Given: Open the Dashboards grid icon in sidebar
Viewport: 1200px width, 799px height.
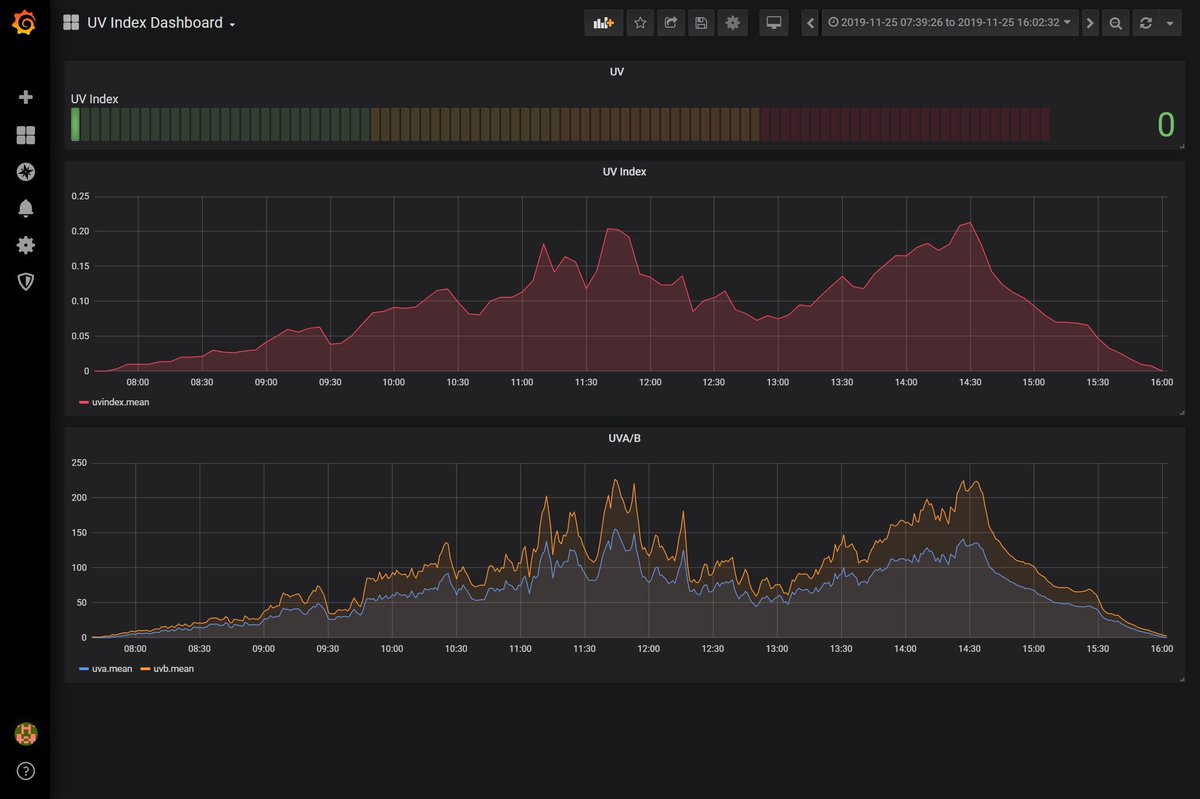Looking at the screenshot, I should [x=26, y=135].
